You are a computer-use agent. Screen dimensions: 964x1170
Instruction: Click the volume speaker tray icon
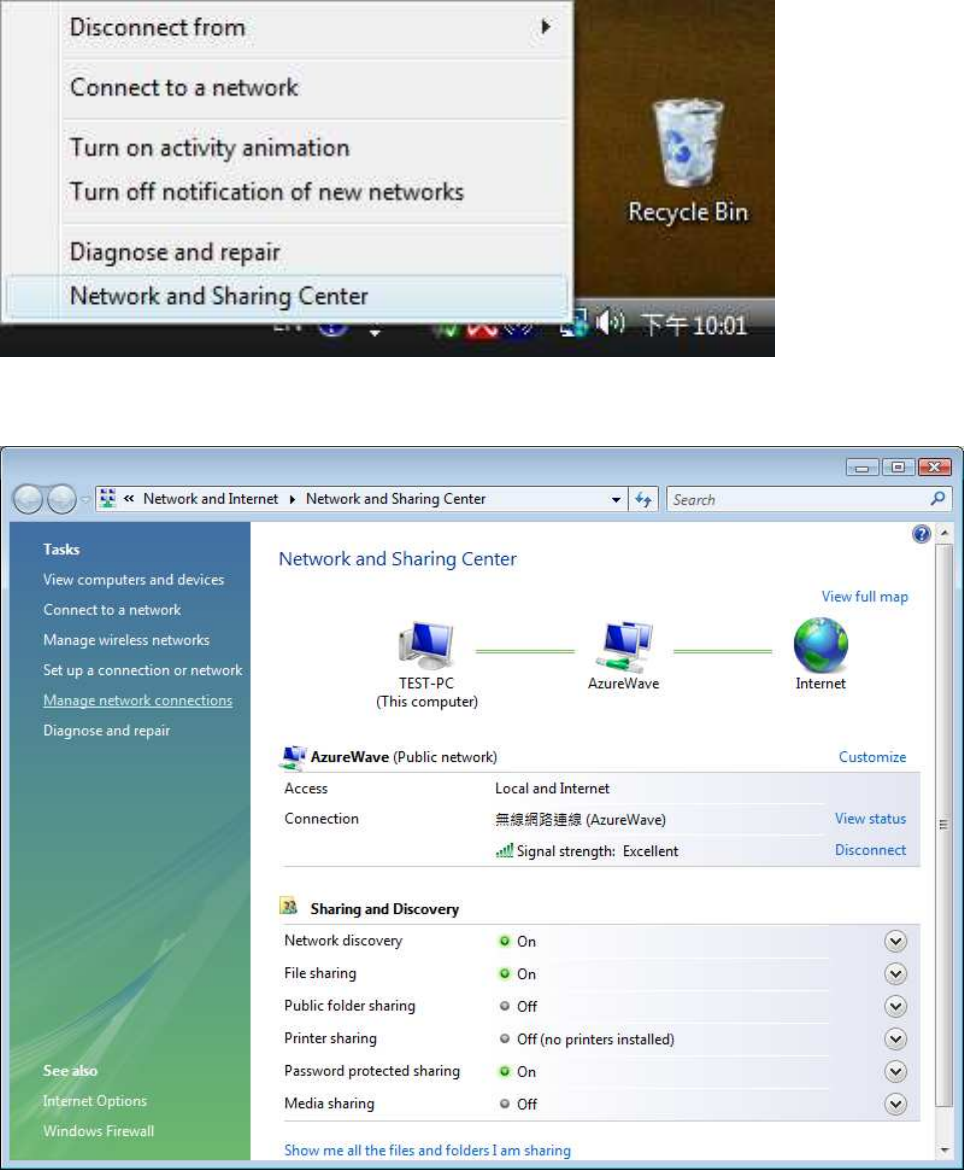pyautogui.click(x=610, y=322)
